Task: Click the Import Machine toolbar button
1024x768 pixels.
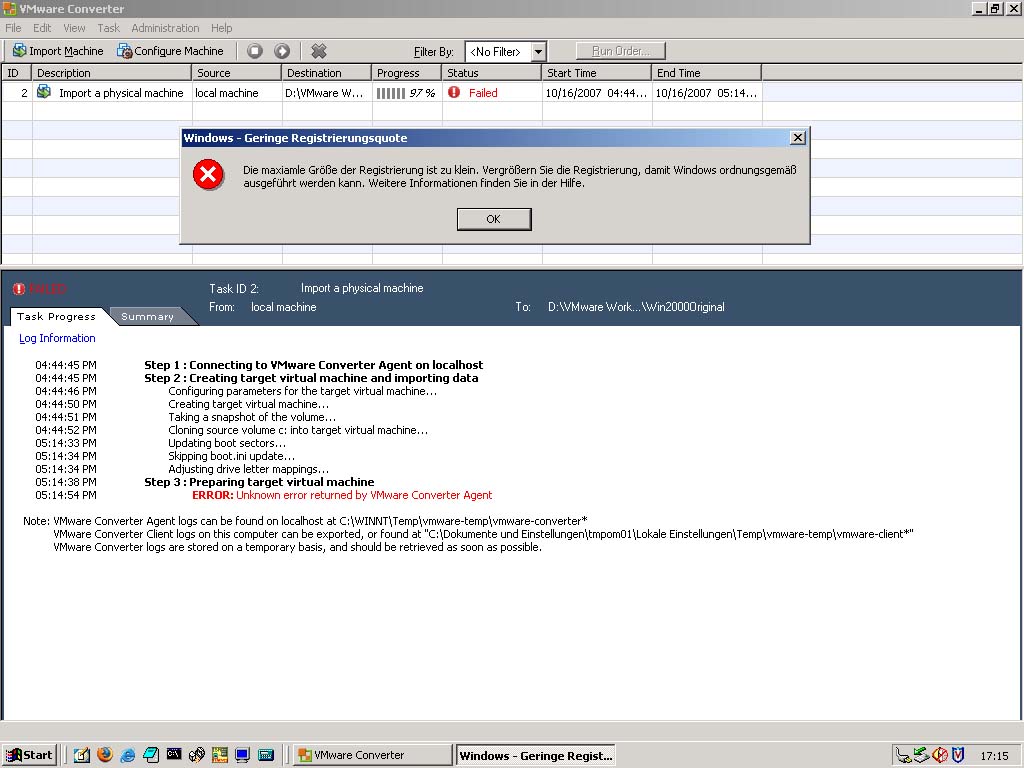Action: [58, 51]
